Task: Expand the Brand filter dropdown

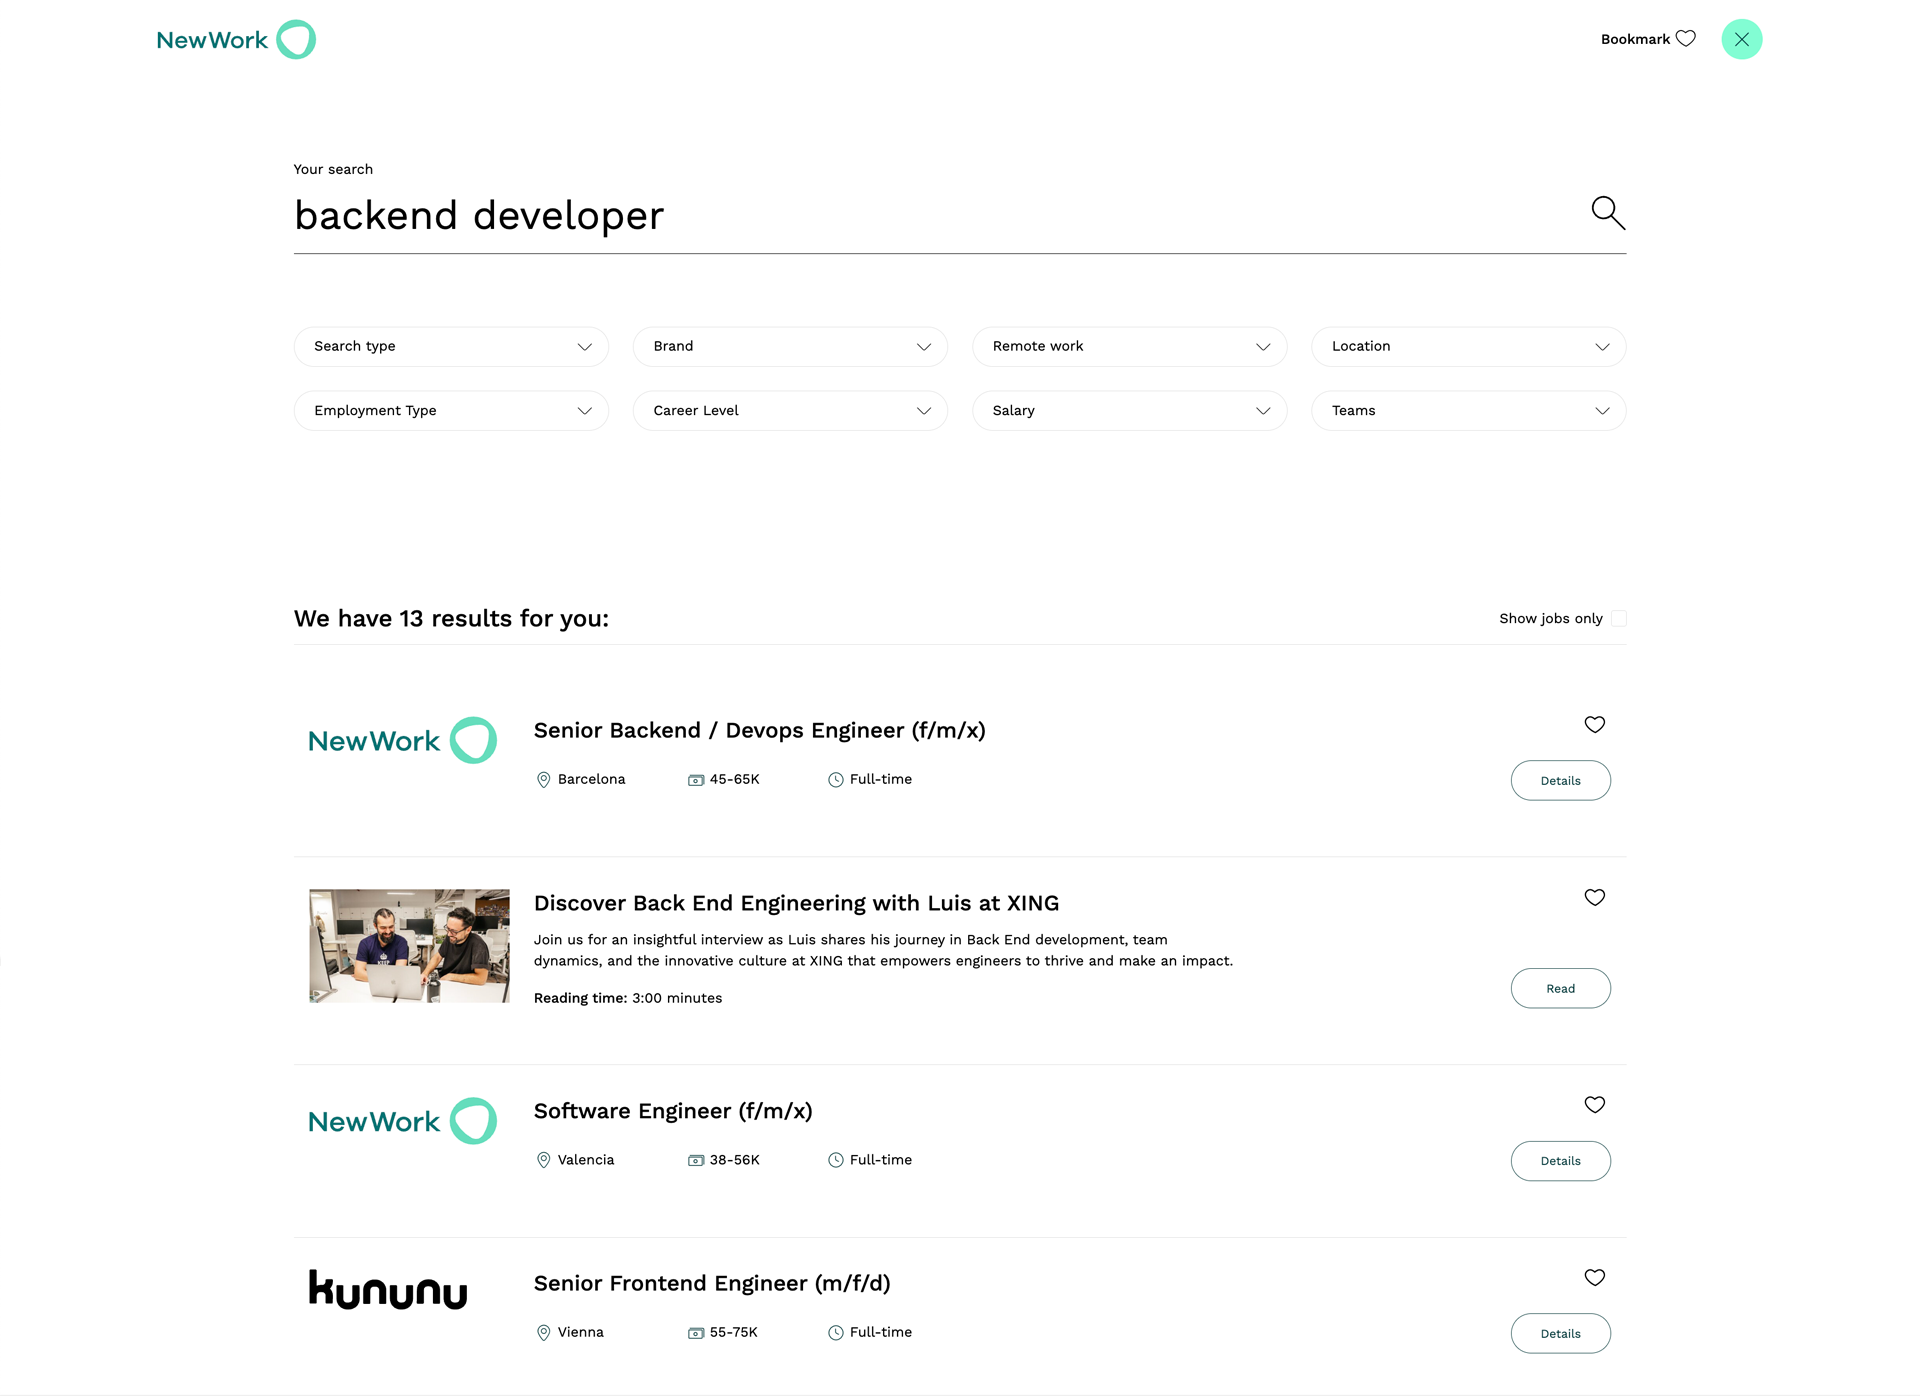Action: click(790, 347)
